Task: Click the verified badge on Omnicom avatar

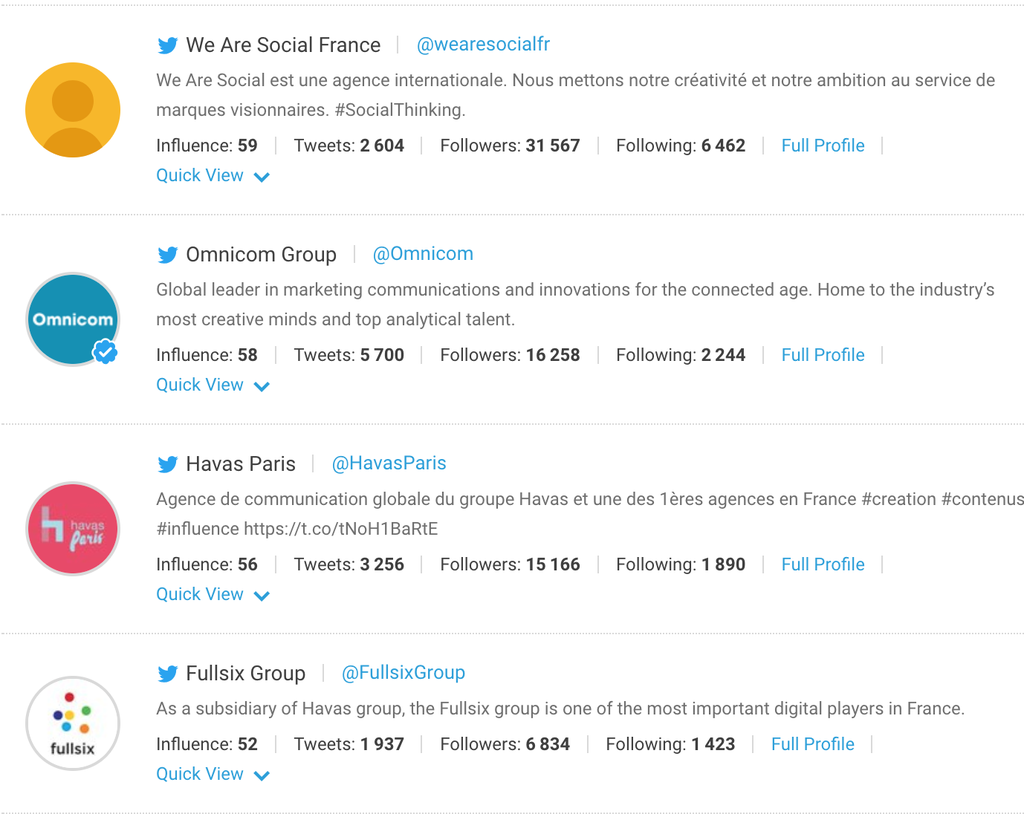Action: (105, 352)
